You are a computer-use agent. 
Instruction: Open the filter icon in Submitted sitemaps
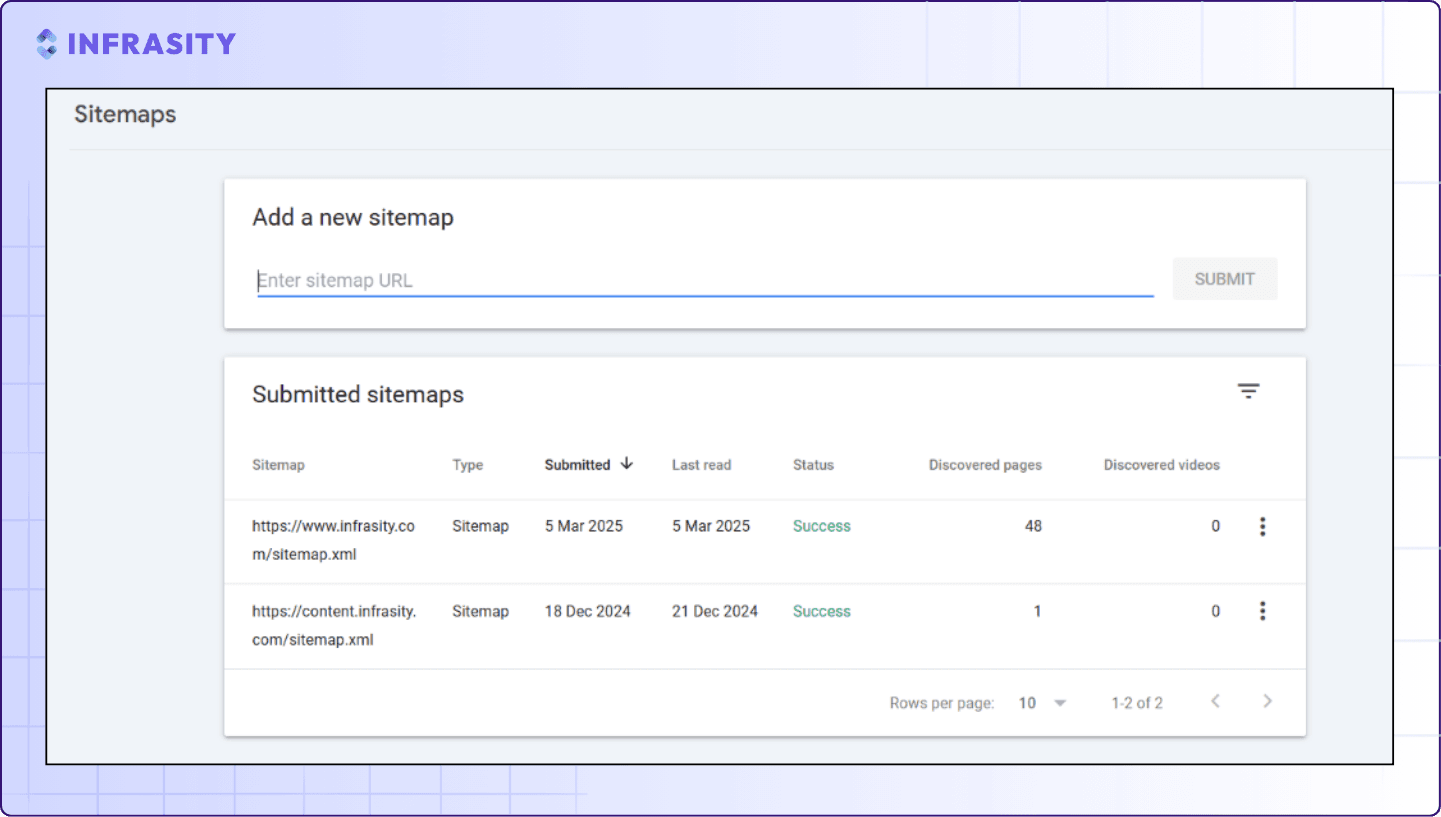(1248, 391)
